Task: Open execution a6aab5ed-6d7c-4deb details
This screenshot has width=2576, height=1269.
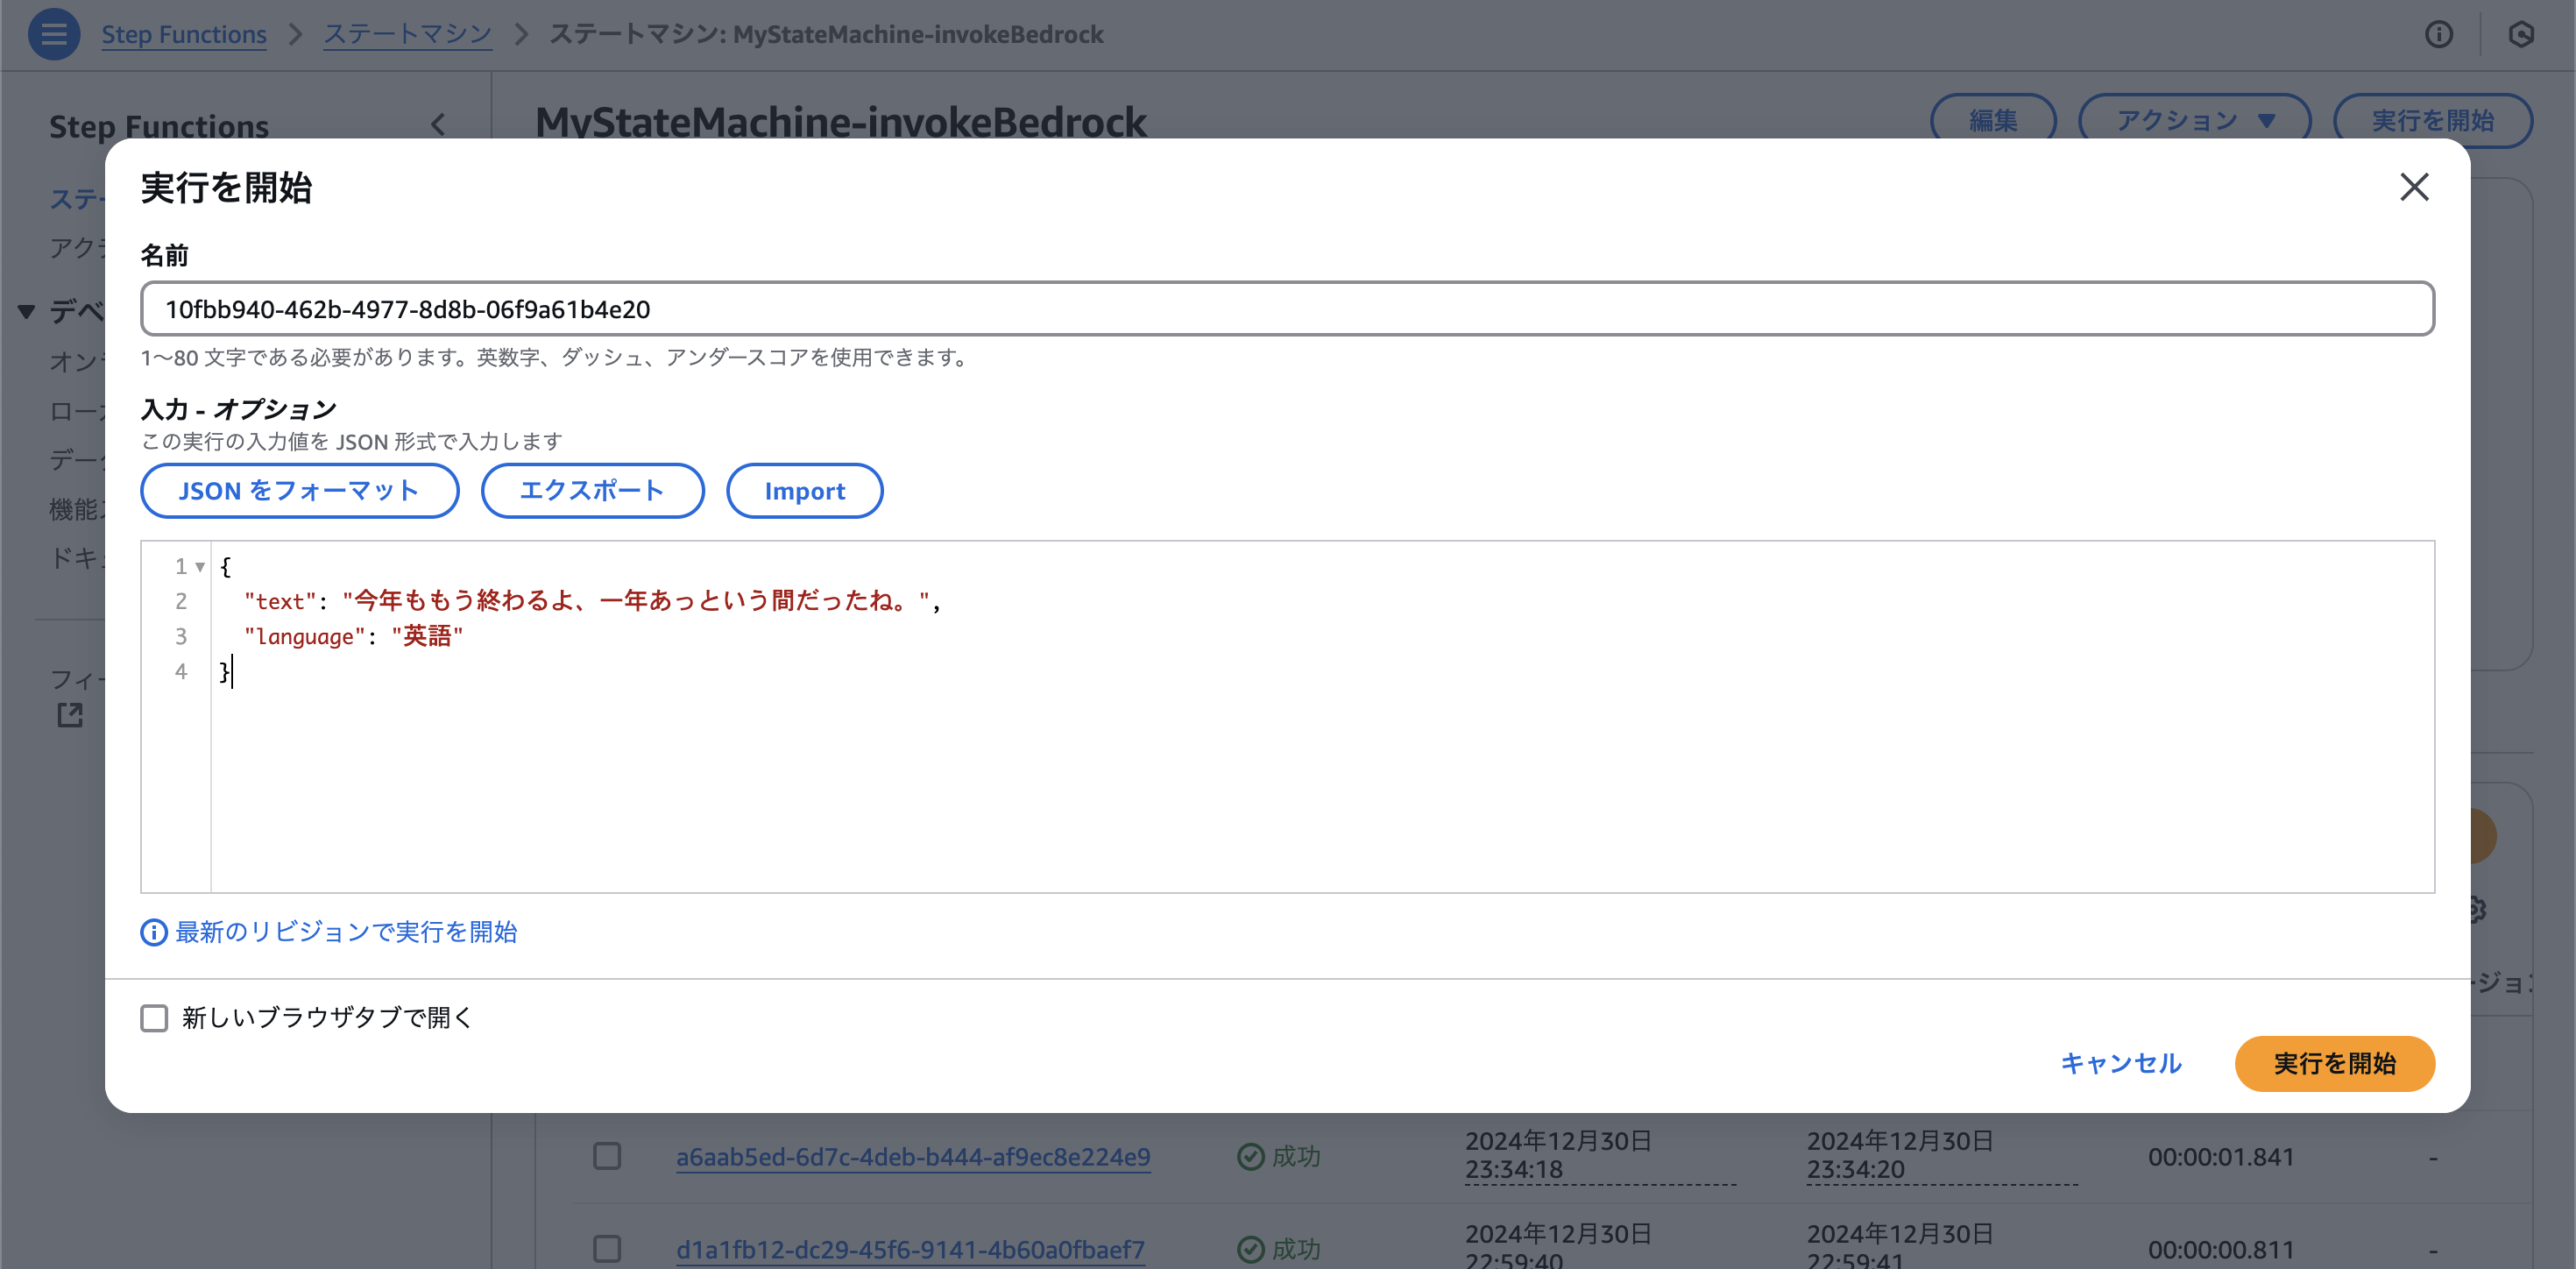Action: [x=913, y=1156]
